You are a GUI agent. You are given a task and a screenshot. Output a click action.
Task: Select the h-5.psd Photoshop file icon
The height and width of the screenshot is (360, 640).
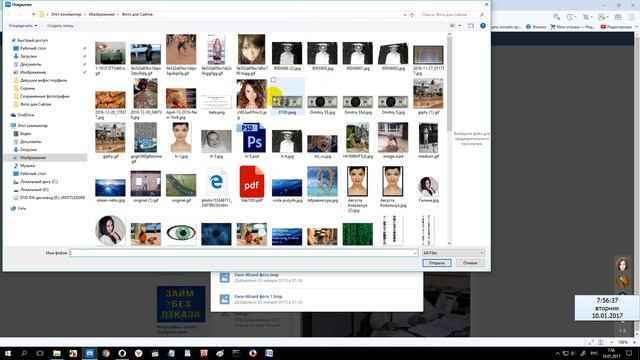(251, 138)
